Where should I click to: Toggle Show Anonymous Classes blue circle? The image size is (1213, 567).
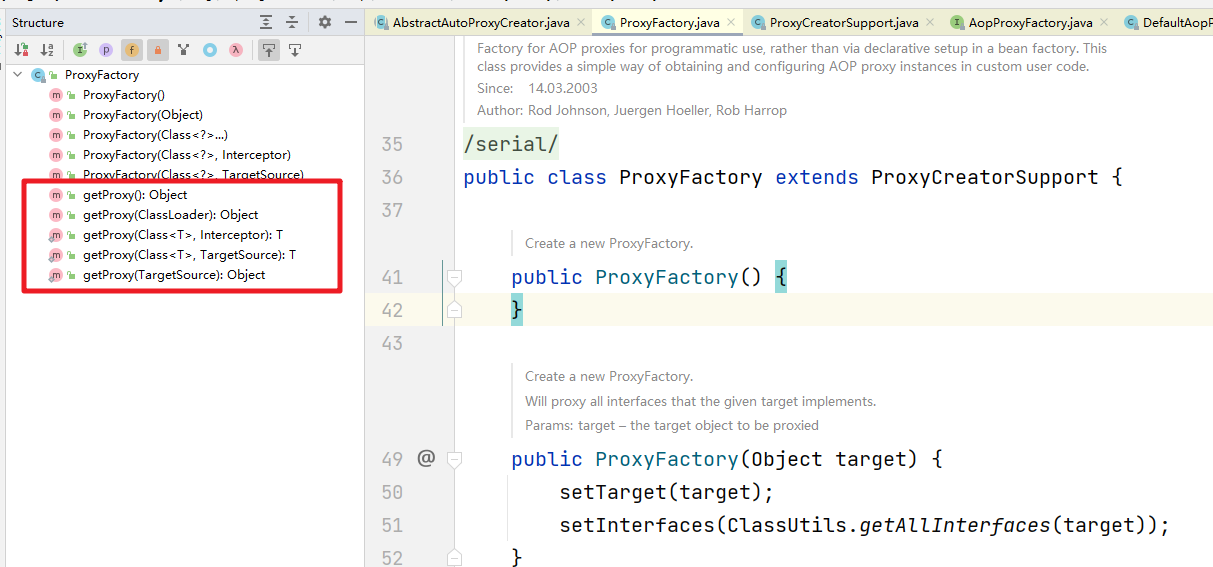tap(210, 49)
